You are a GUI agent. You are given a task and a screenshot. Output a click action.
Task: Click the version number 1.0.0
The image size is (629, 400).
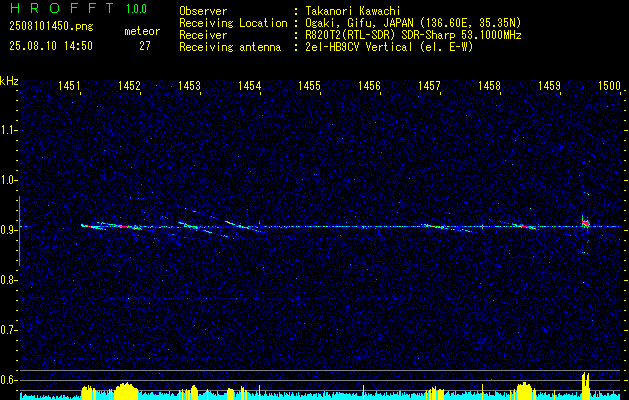pyautogui.click(x=136, y=9)
